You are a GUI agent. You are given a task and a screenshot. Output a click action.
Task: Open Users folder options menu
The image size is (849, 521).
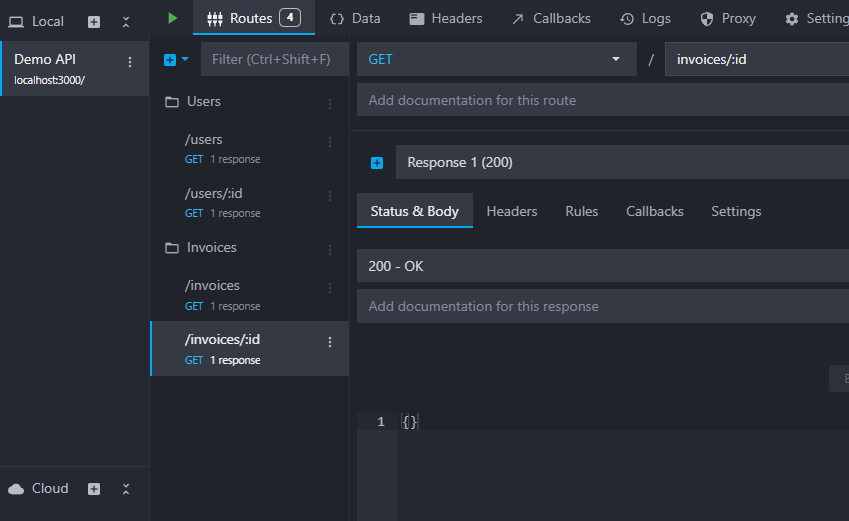pyautogui.click(x=330, y=103)
